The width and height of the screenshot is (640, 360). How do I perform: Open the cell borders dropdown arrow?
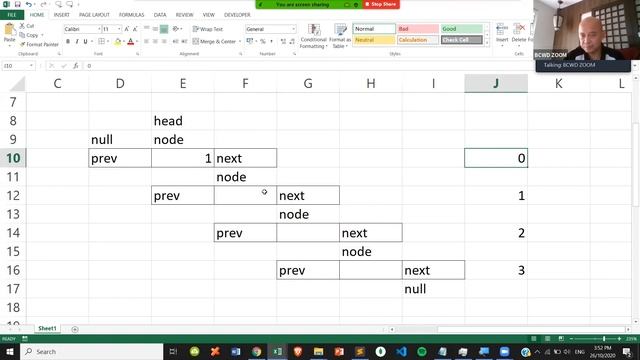[x=108, y=41]
